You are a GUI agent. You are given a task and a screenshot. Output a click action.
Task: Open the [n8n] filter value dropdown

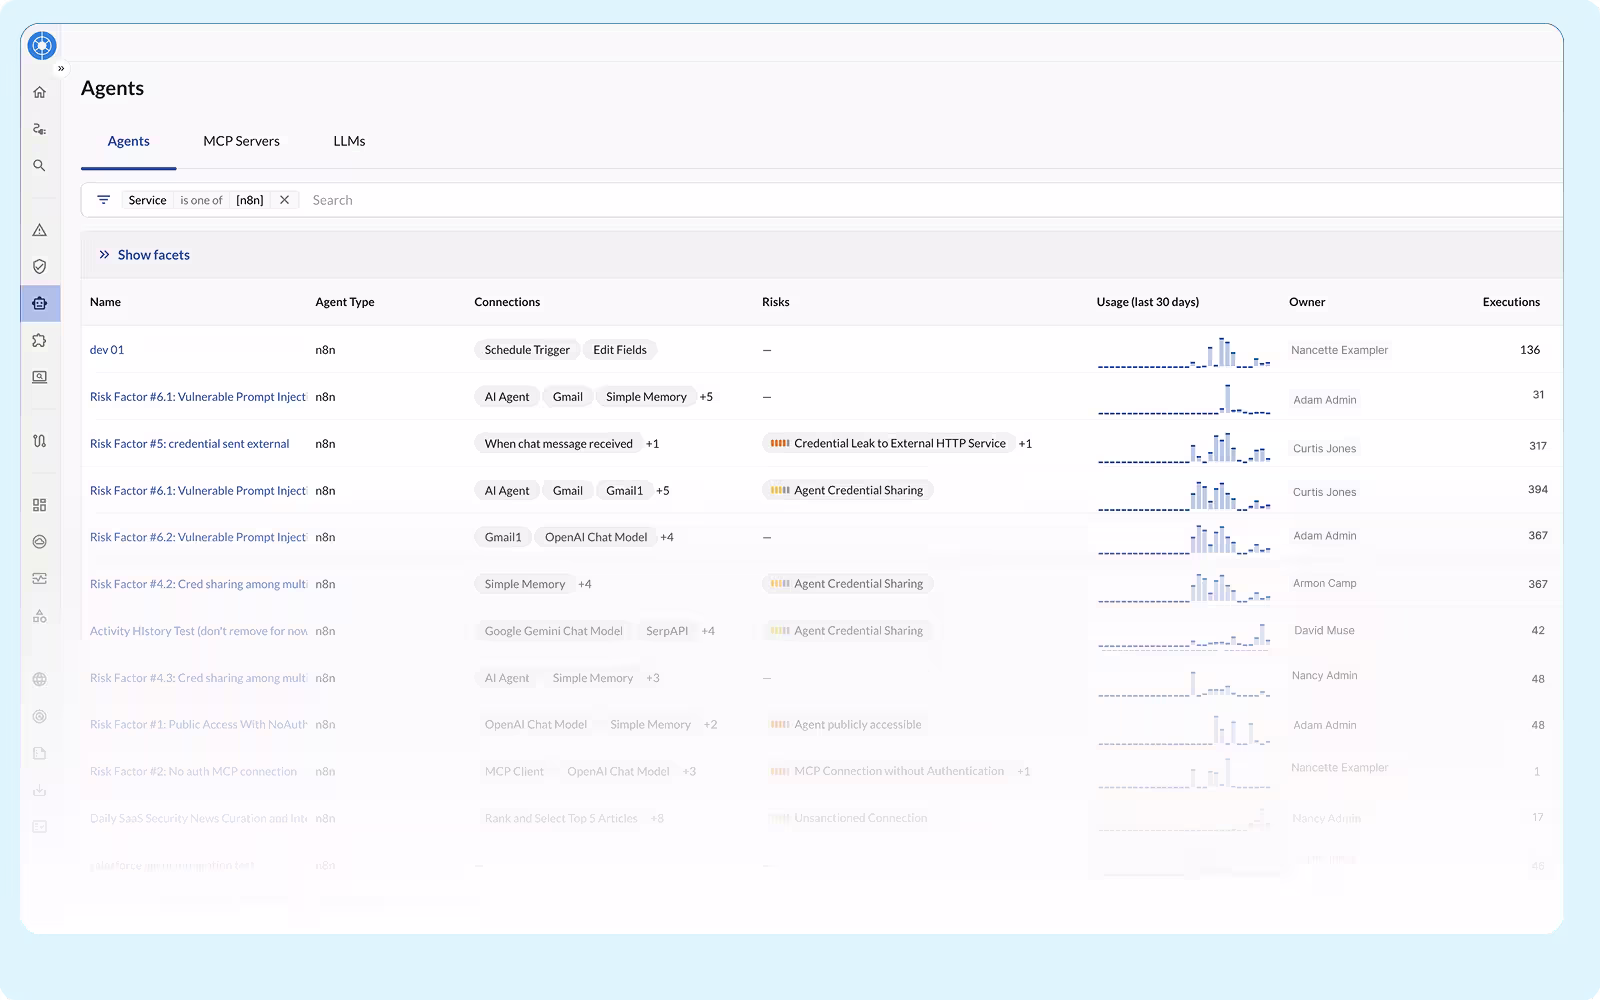[x=250, y=200]
